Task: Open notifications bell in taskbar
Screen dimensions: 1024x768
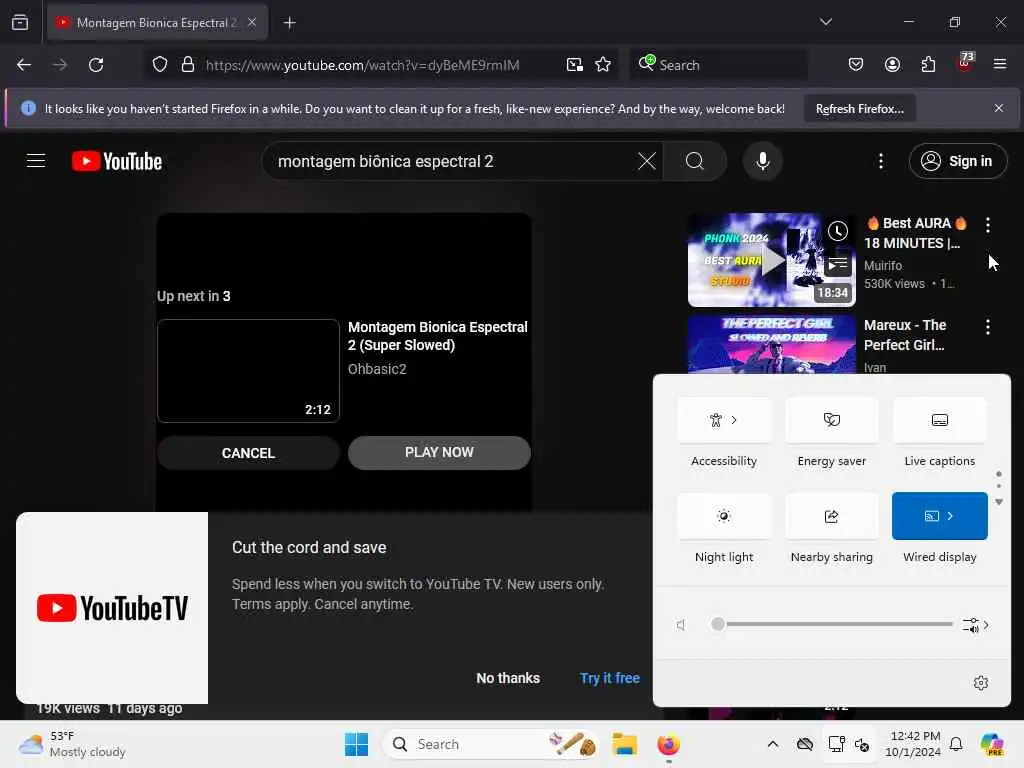Action: 955,744
